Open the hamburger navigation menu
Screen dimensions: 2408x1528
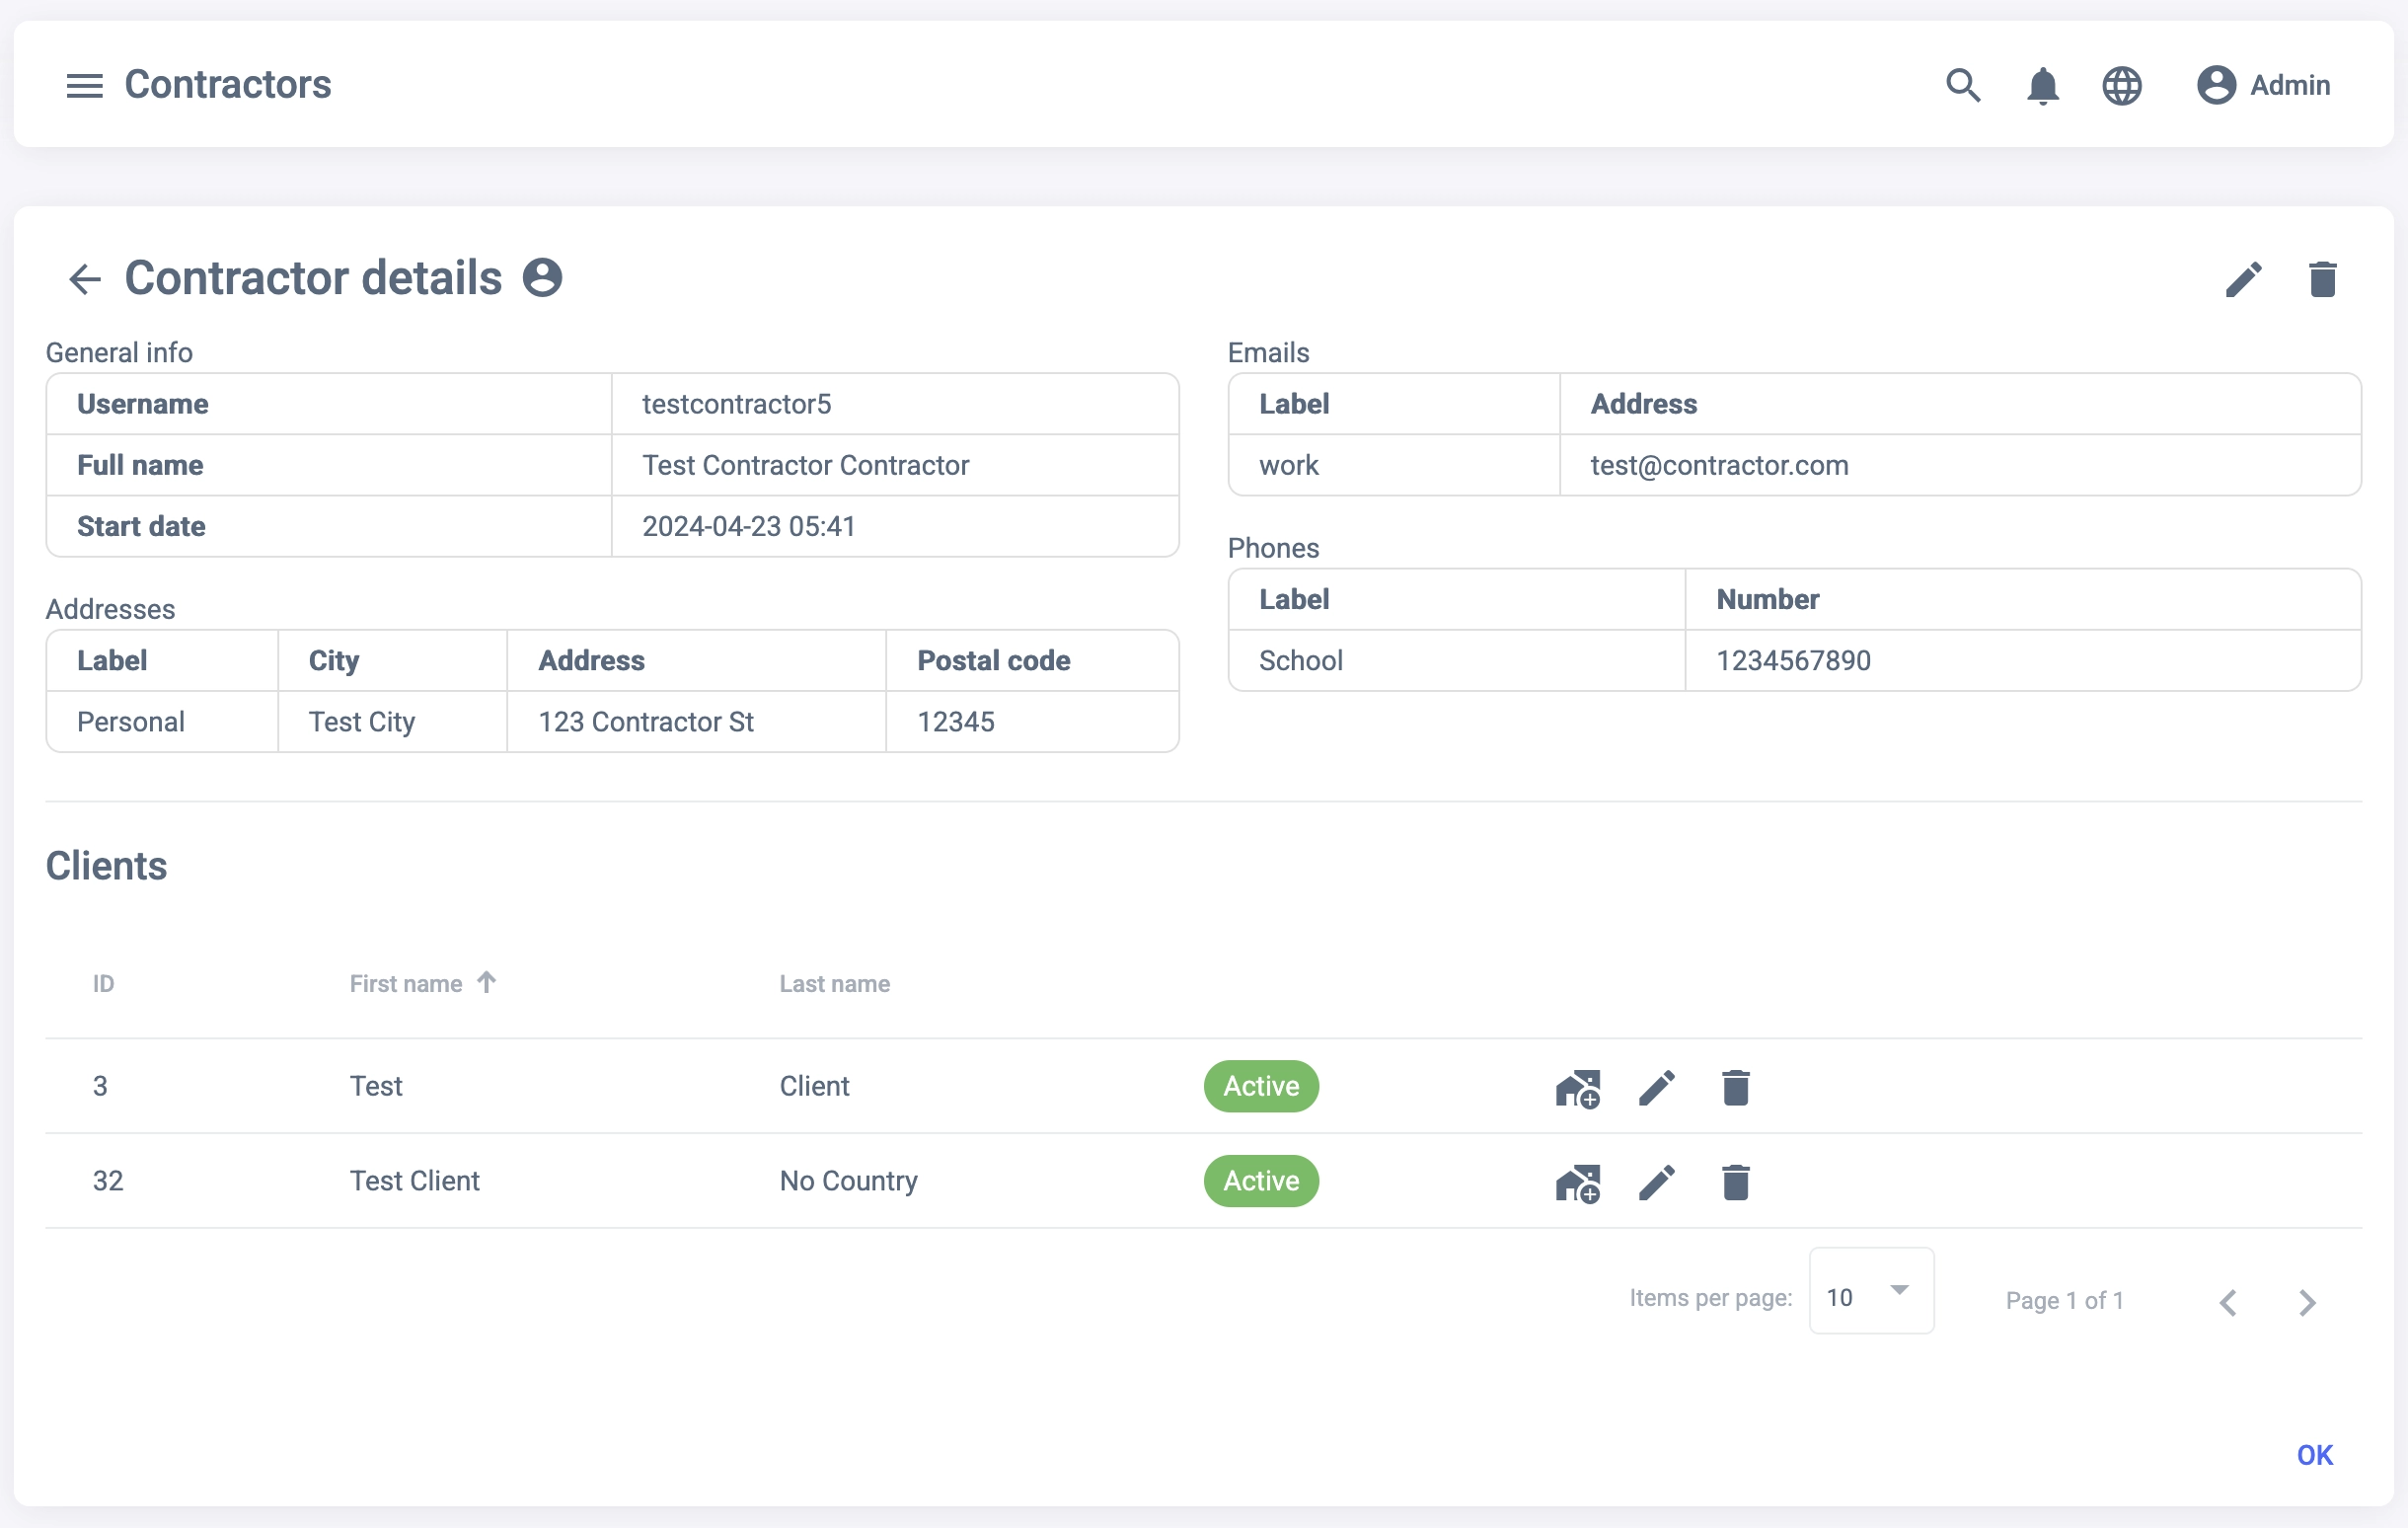coord(84,86)
